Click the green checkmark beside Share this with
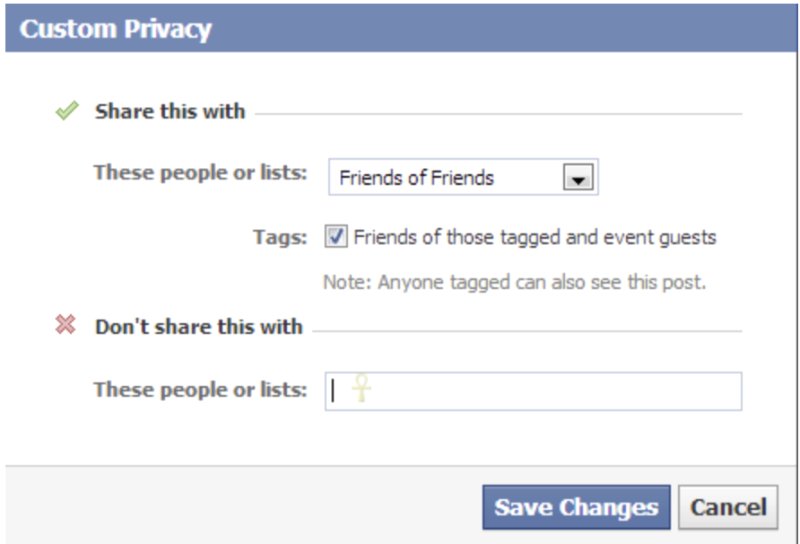Viewport: 800px width, 544px height. (x=67, y=111)
